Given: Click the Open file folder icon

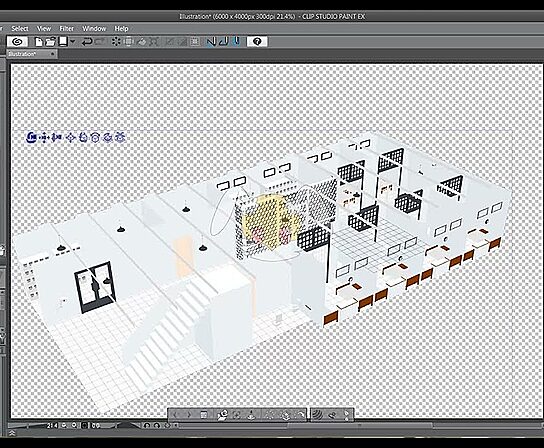Looking at the screenshot, I should [51, 42].
